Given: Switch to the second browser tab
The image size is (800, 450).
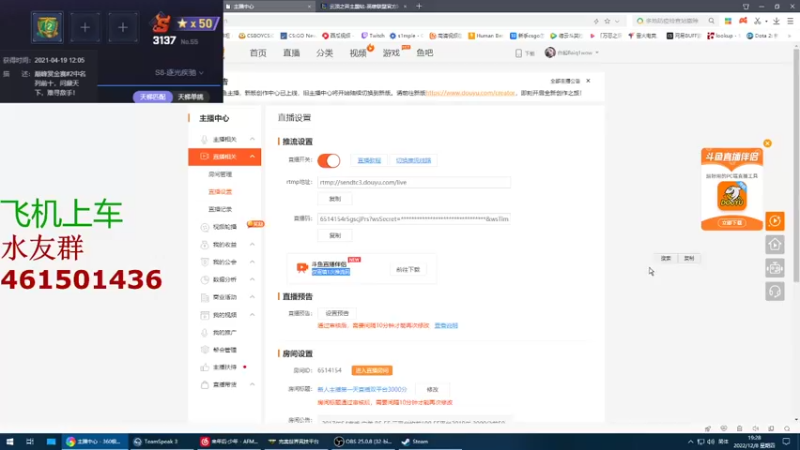Looking at the screenshot, I should (363, 6).
